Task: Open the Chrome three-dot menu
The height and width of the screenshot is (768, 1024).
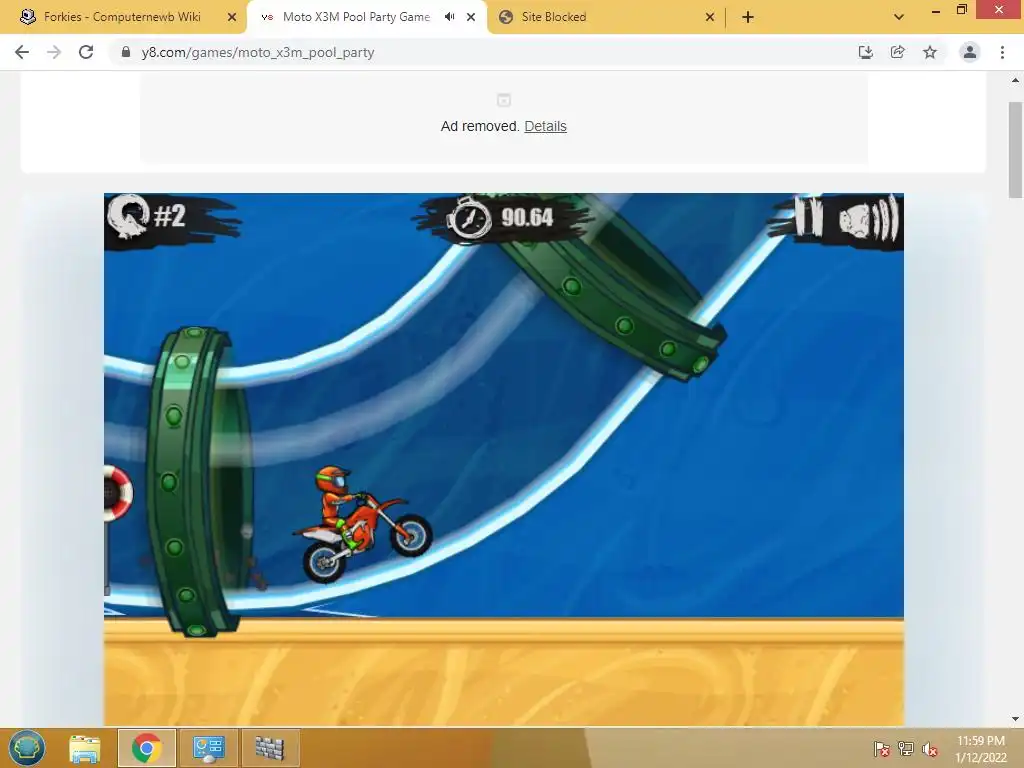Action: tap(1002, 52)
